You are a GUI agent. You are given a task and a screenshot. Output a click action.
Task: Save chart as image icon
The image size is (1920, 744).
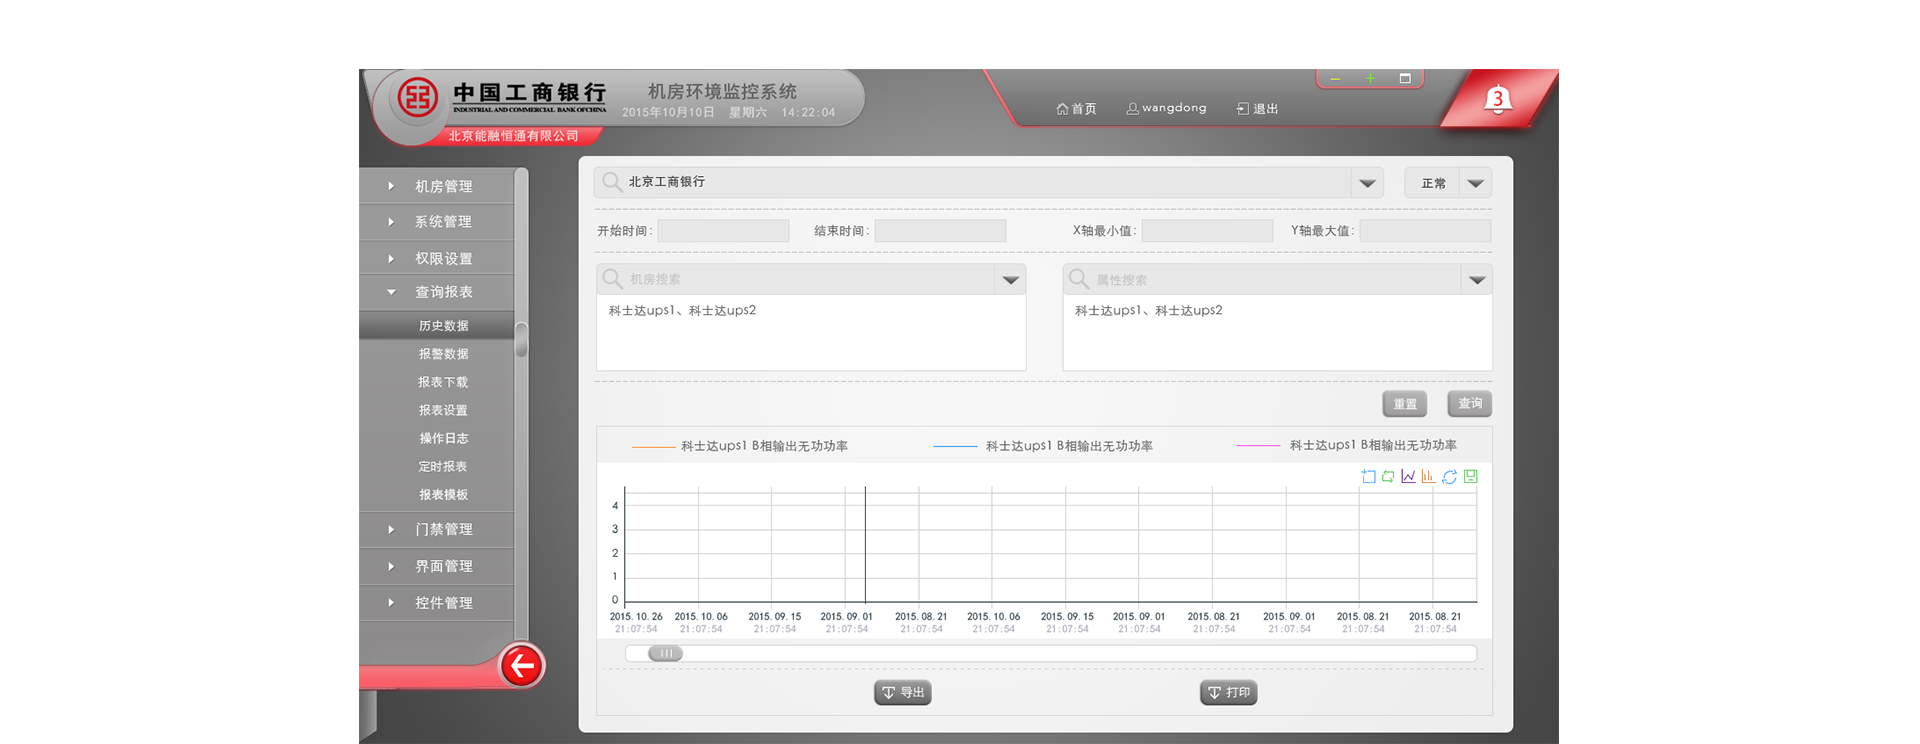(1470, 477)
